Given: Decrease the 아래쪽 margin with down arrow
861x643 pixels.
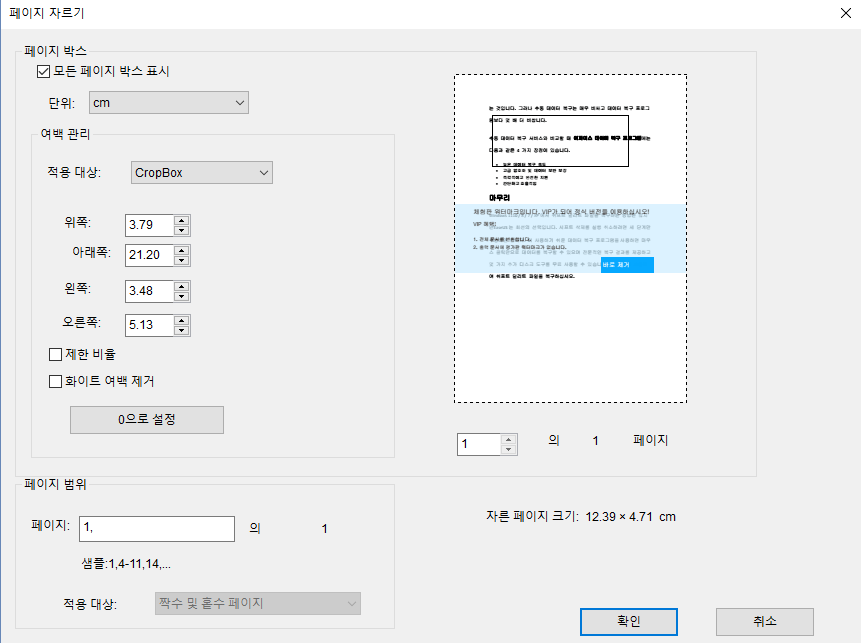Looking at the screenshot, I should (x=182, y=261).
